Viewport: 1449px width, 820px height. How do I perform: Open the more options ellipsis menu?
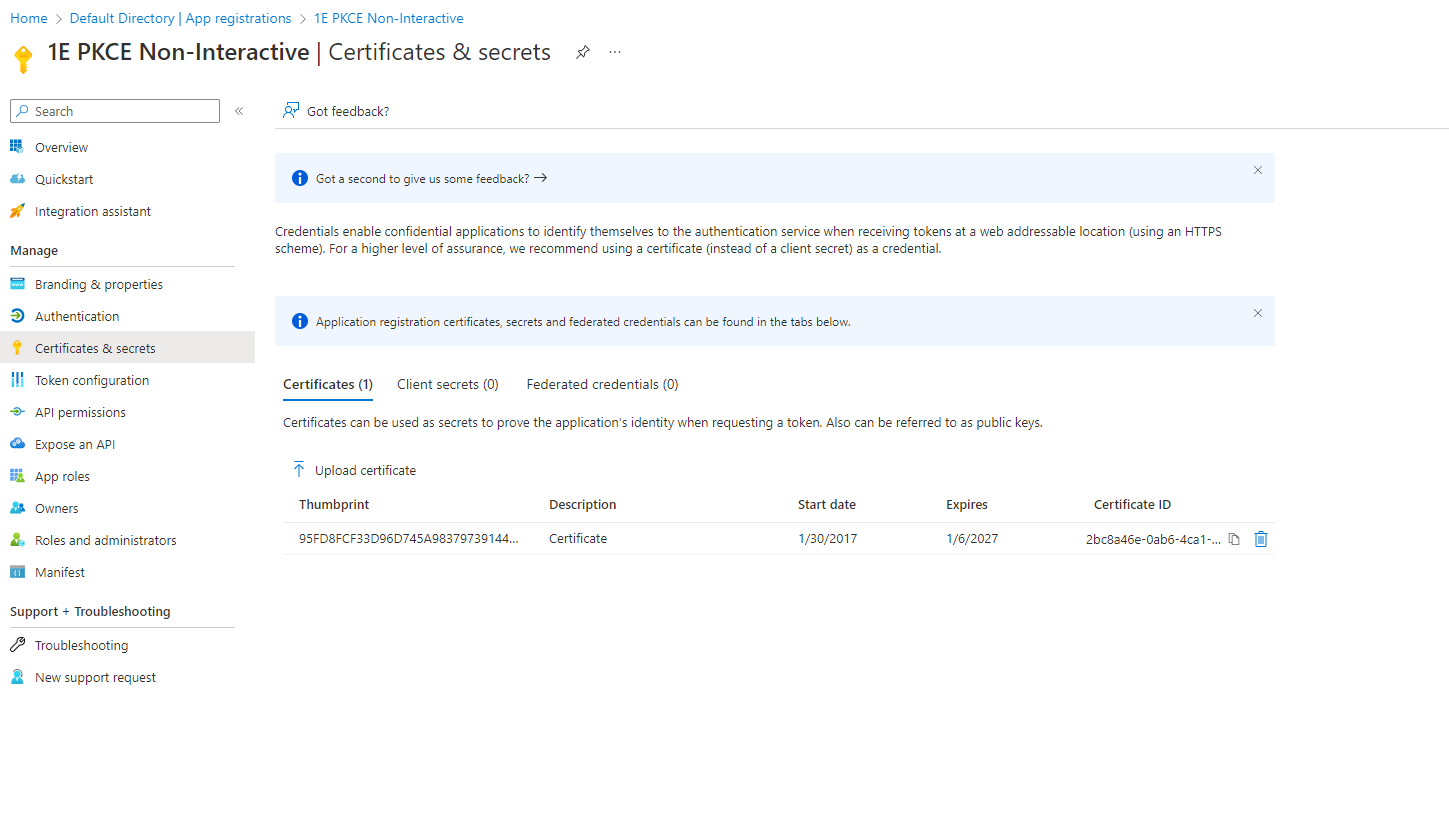[615, 52]
